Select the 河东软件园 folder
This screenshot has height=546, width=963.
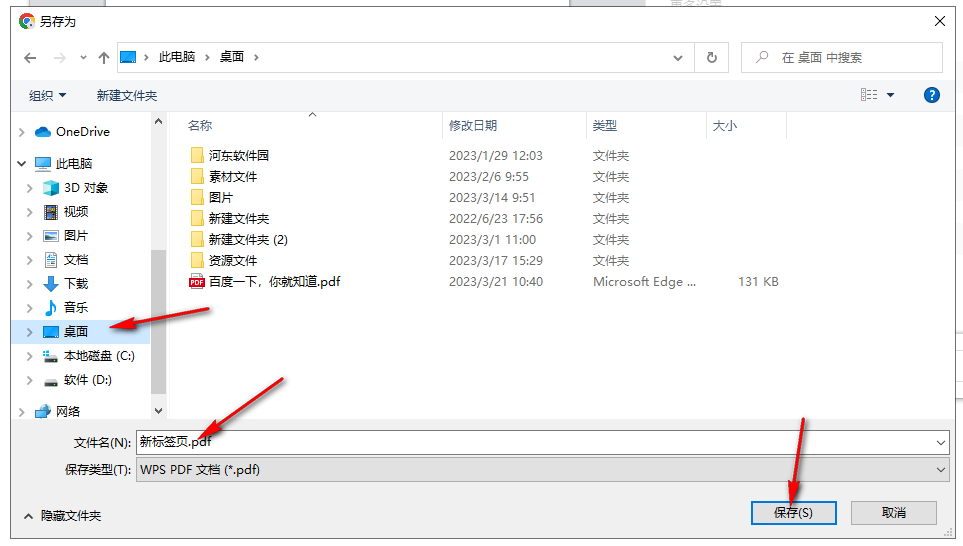click(238, 155)
